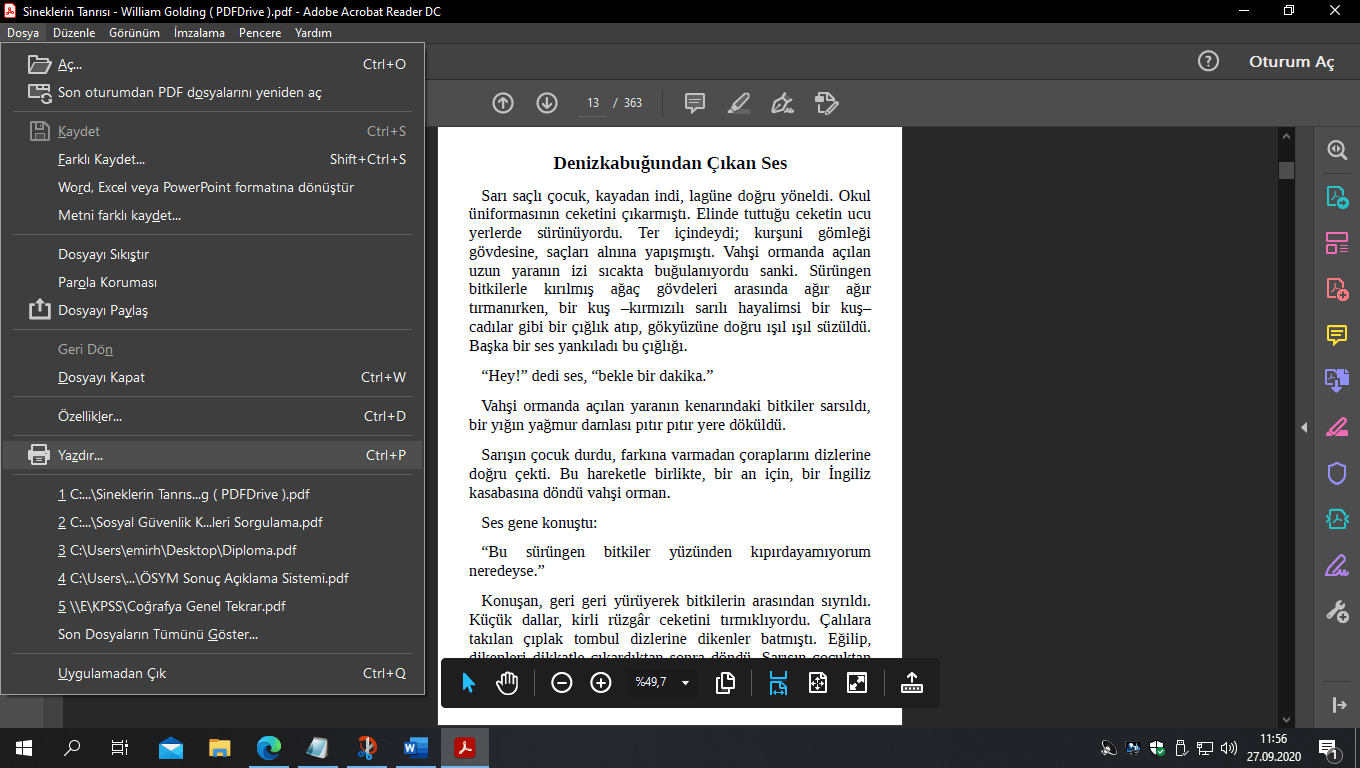Image resolution: width=1360 pixels, height=768 pixels.
Task: Enable fit-to-width page view
Action: [777, 683]
